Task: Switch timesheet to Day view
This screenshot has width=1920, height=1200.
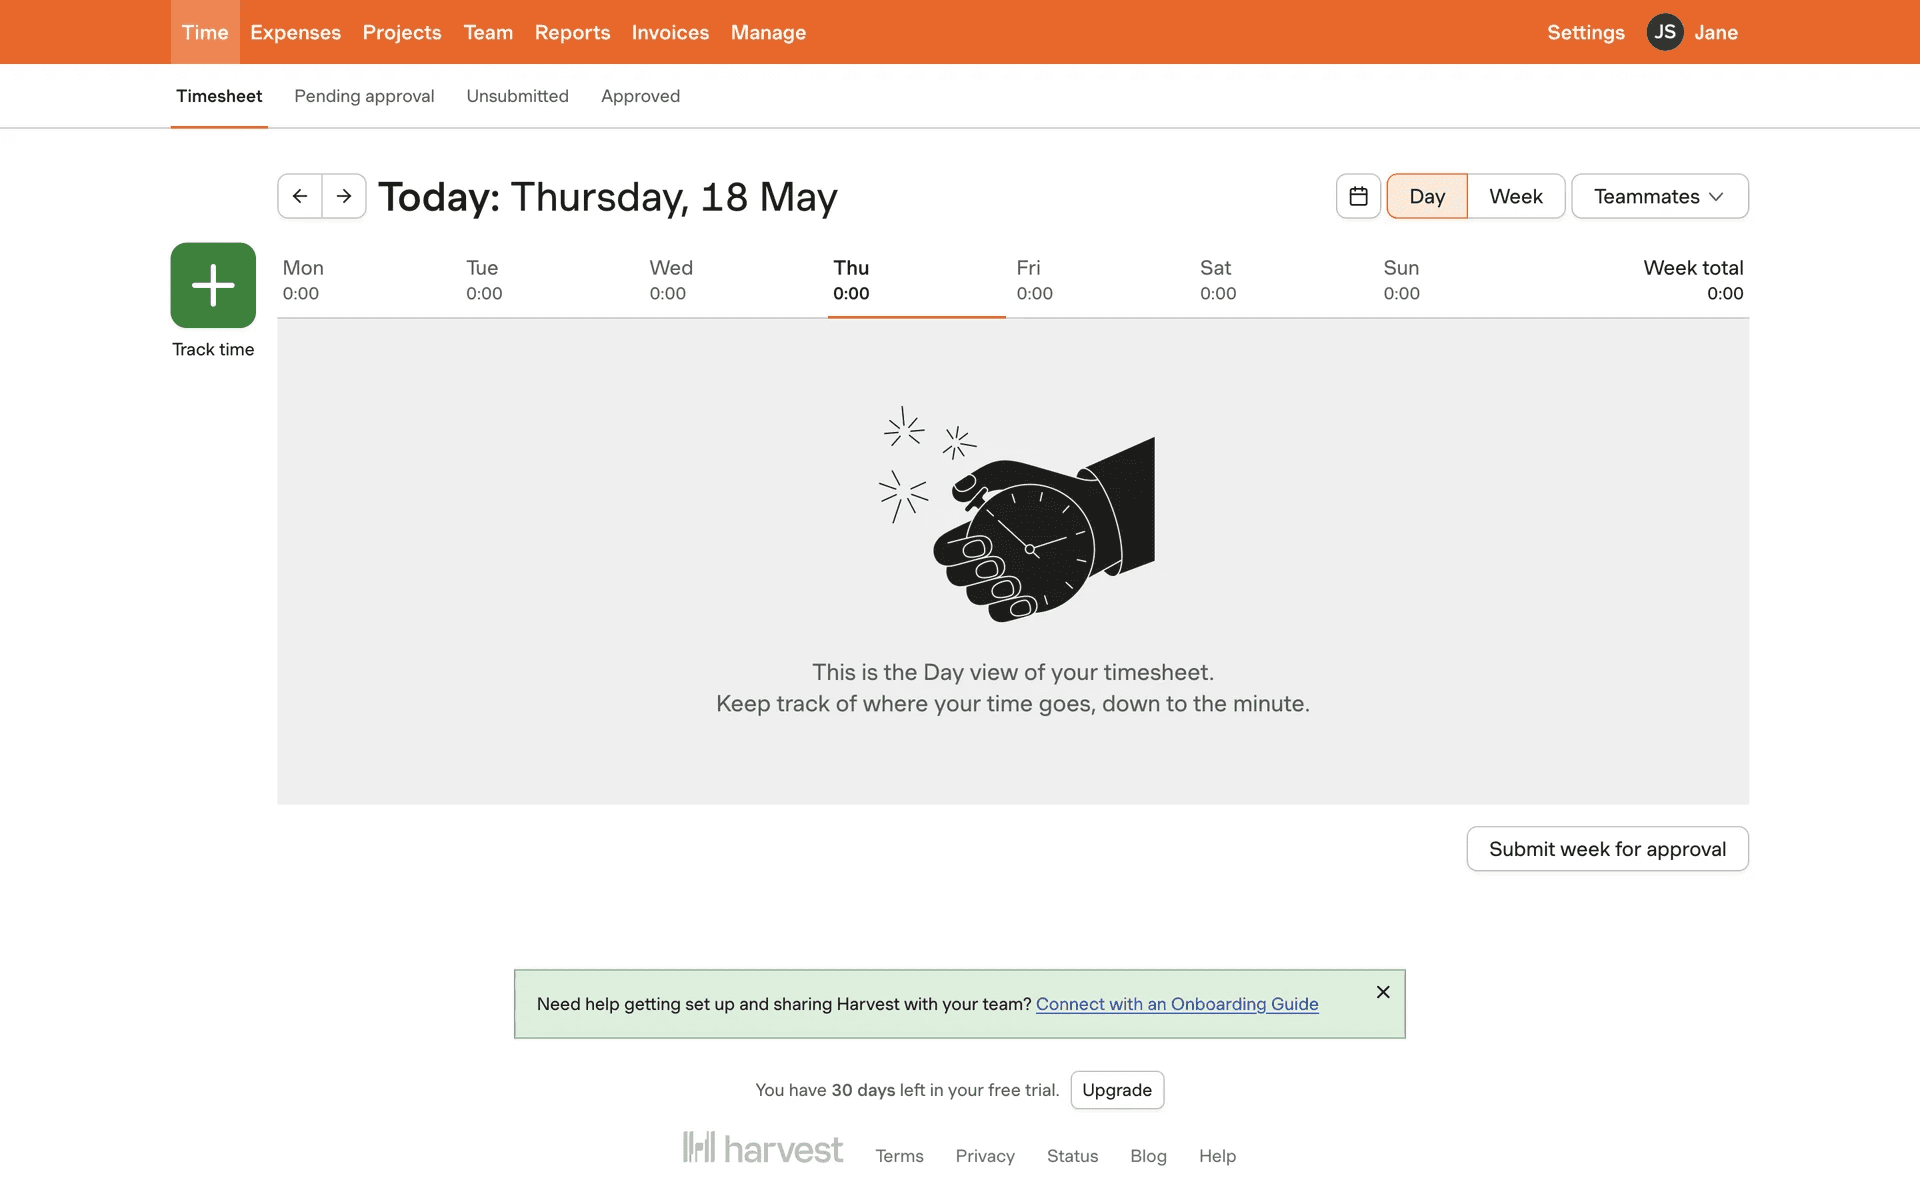Action: click(1426, 196)
